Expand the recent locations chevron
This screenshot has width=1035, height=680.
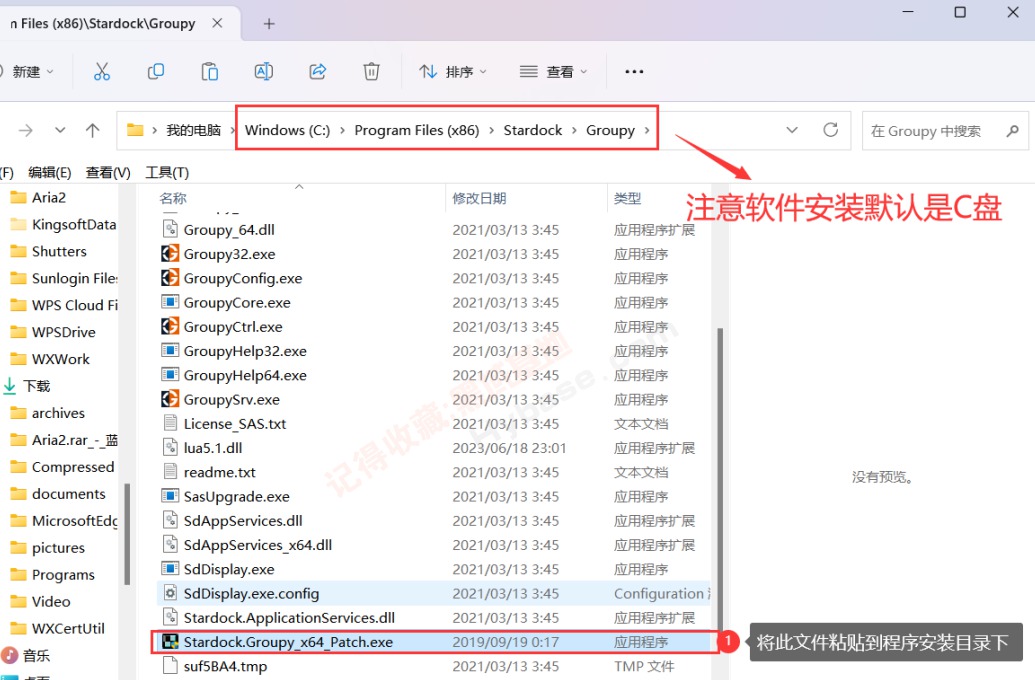(60, 130)
